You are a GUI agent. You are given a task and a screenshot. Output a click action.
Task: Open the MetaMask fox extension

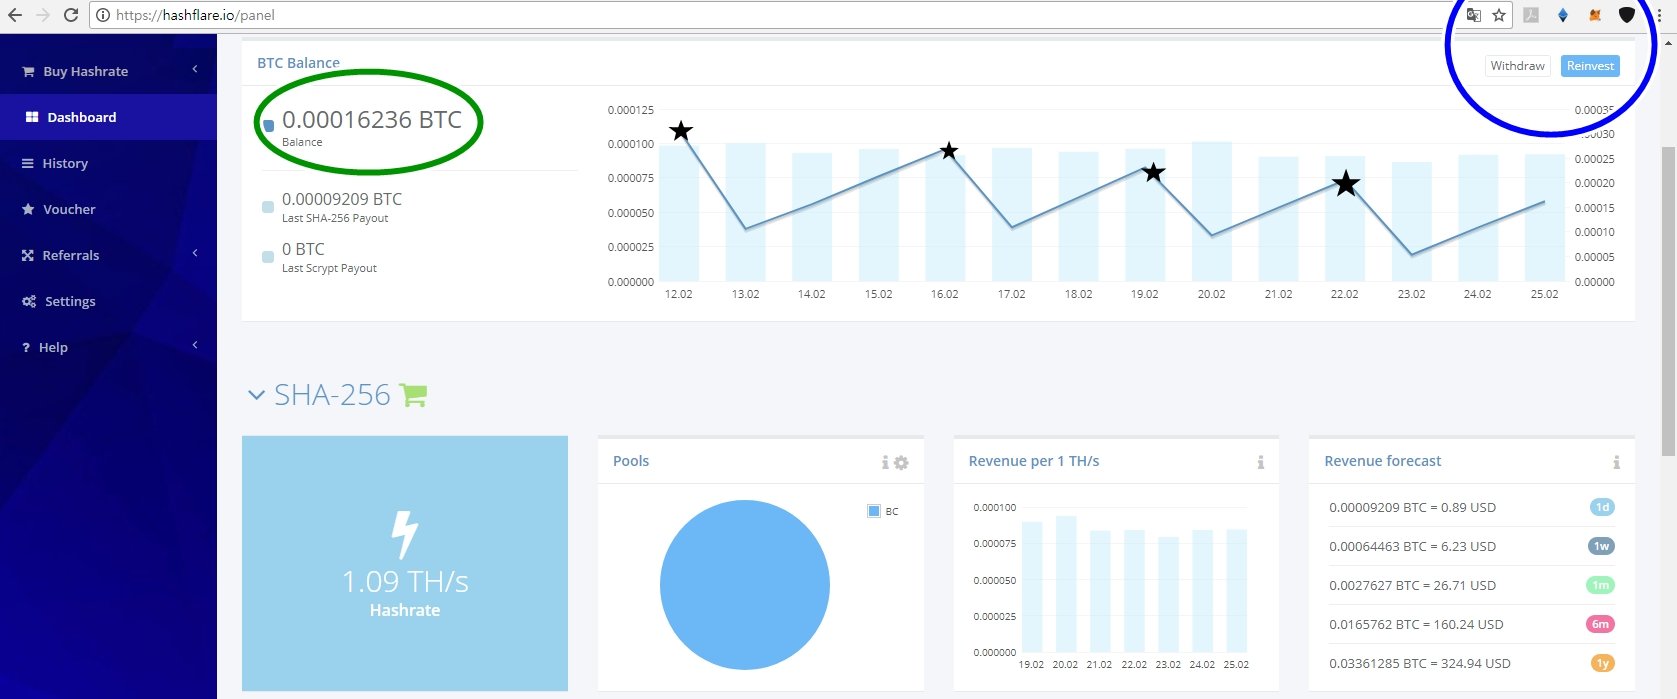pyautogui.click(x=1595, y=15)
